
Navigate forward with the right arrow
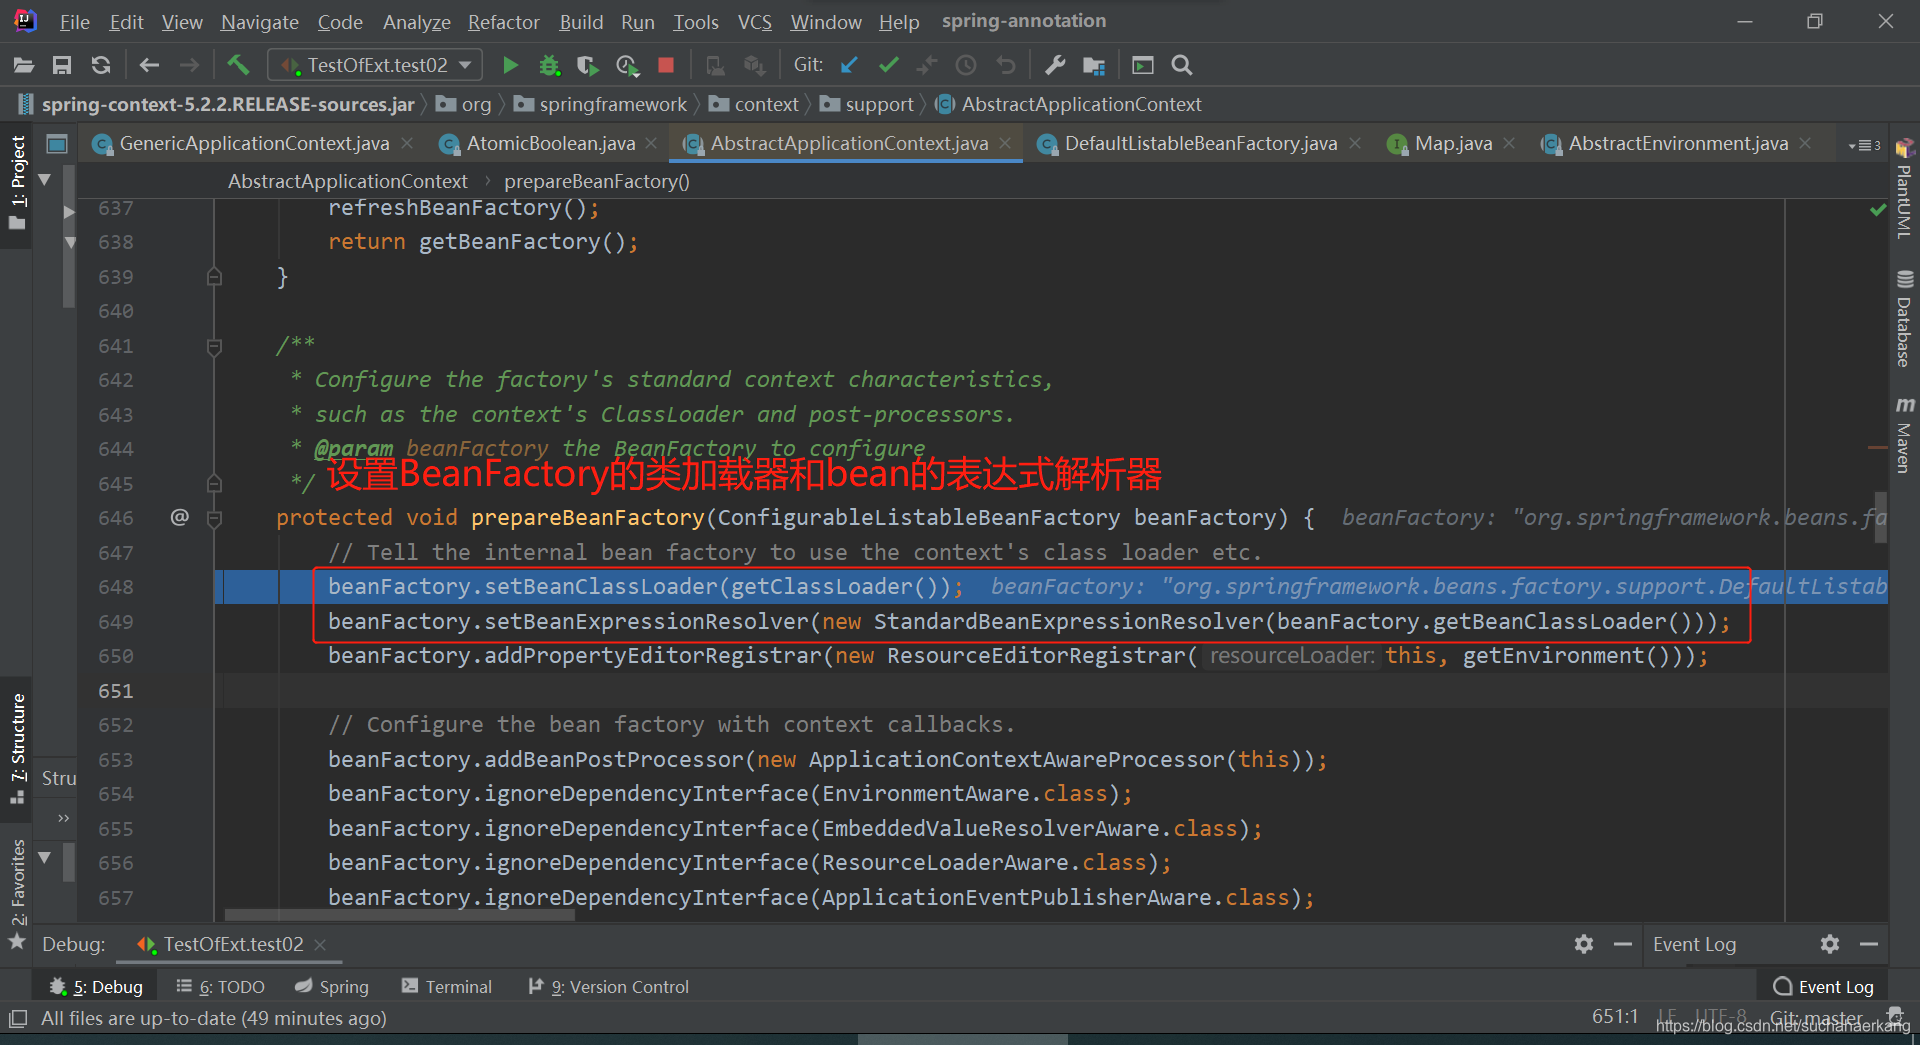[189, 66]
